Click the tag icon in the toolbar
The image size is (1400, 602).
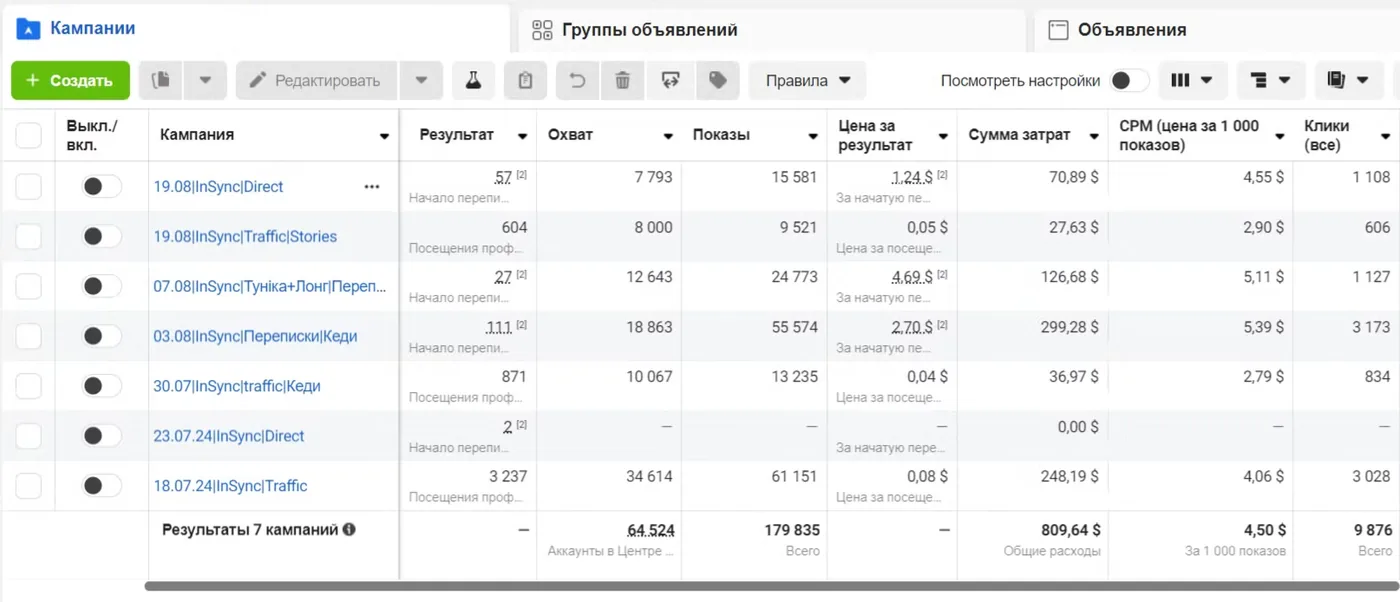pos(717,81)
